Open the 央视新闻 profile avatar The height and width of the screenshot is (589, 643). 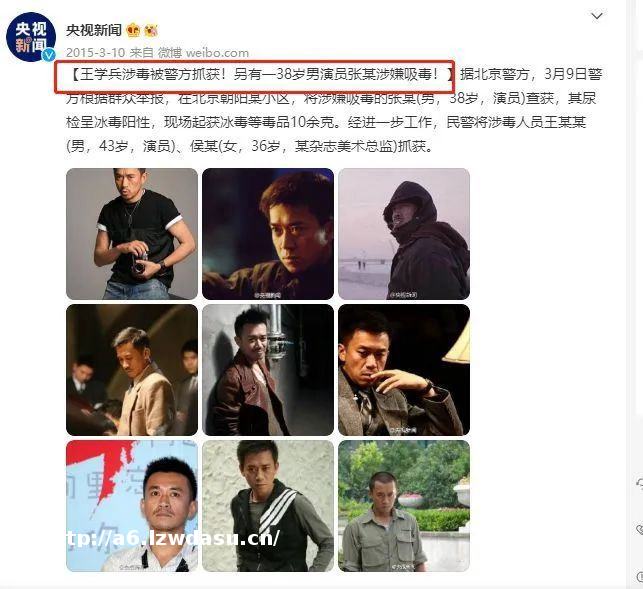[x=31, y=37]
